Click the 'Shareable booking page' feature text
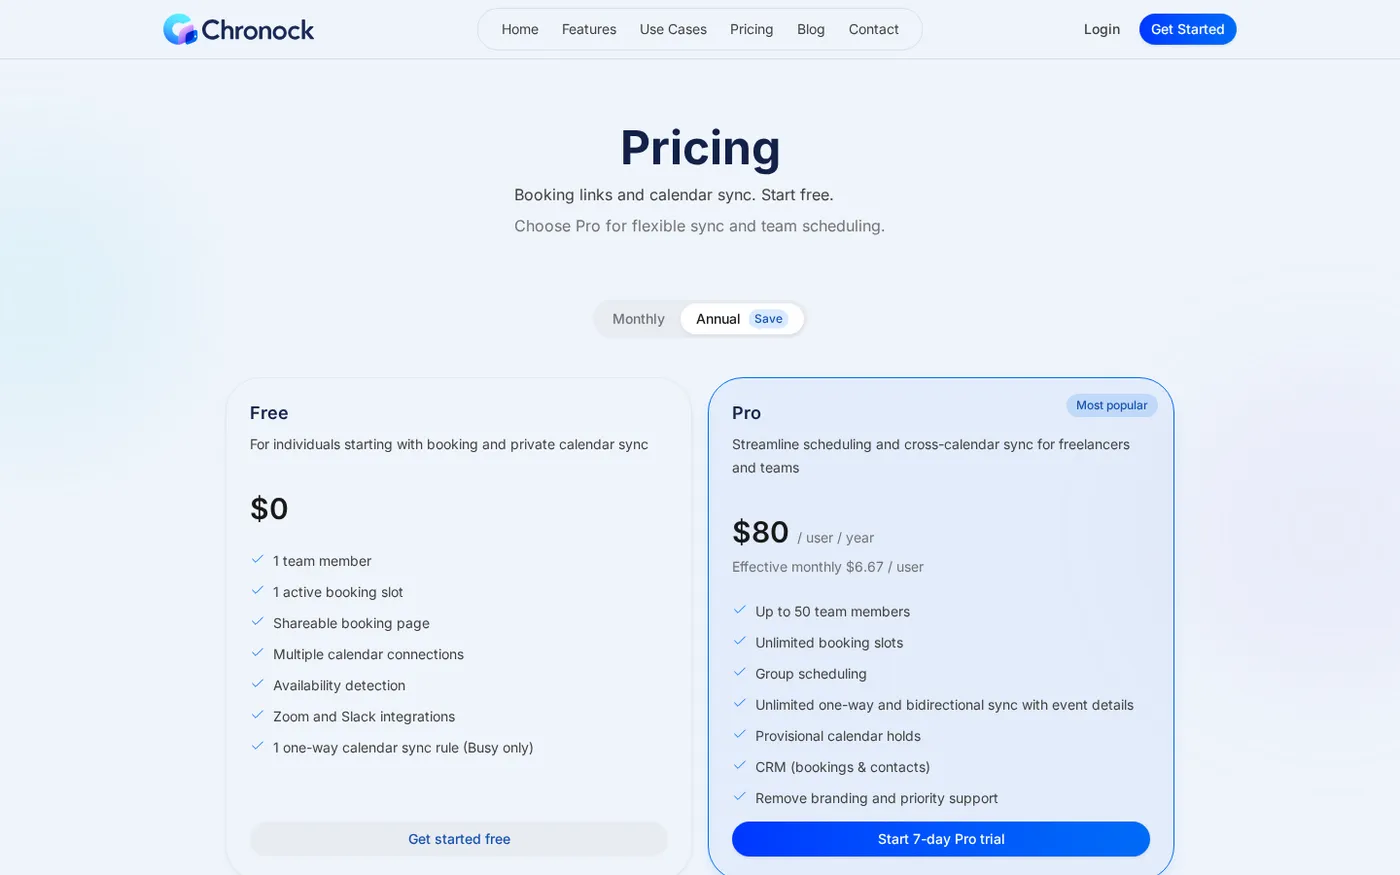Image resolution: width=1400 pixels, height=875 pixels. (351, 624)
